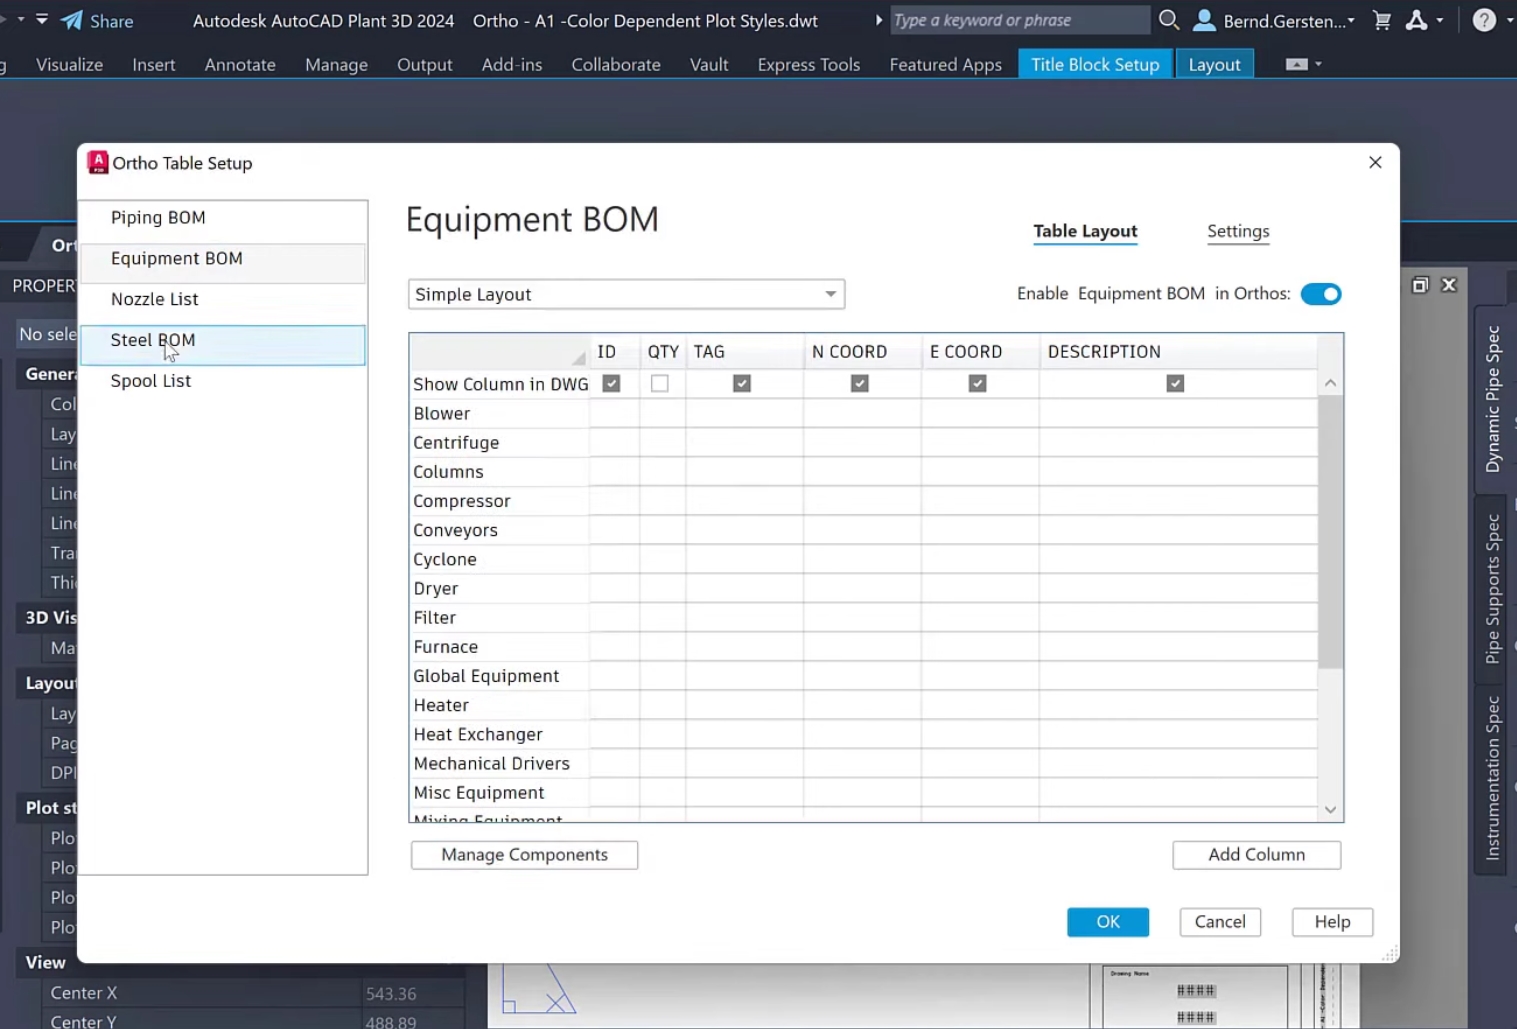Click the restore icon on Properties palette

pos(1420,285)
